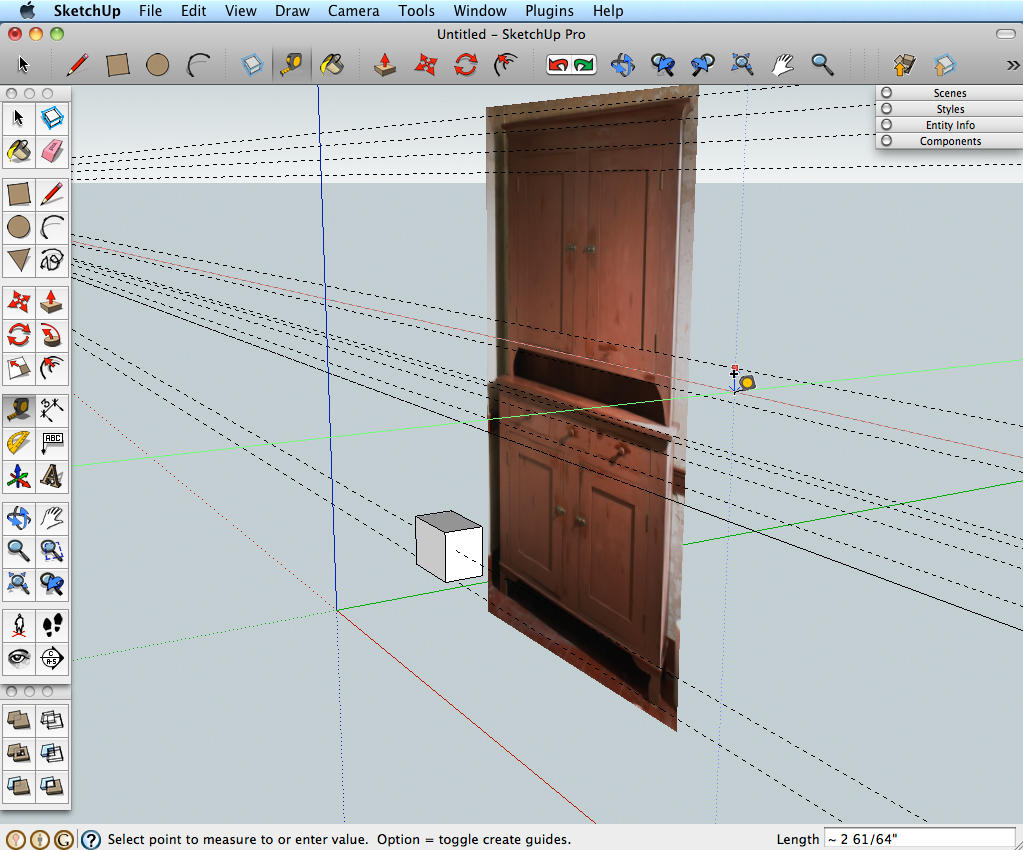Click the help question mark button

point(91,840)
